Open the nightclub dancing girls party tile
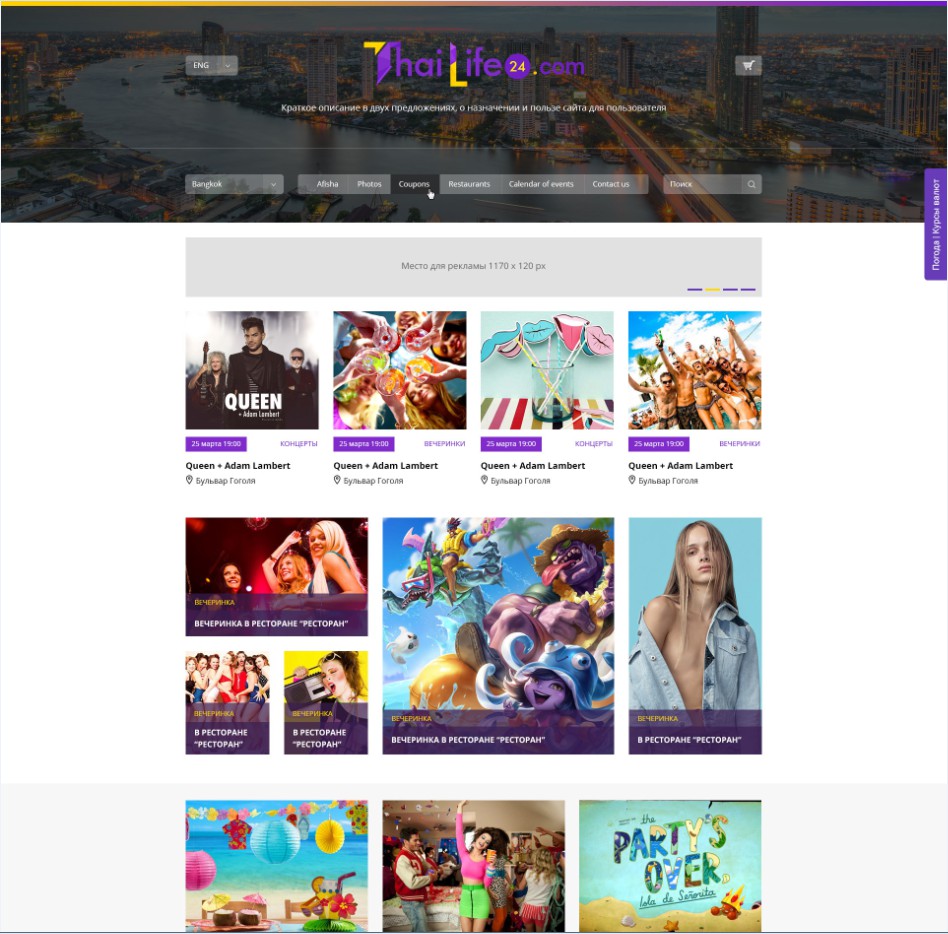 (x=276, y=577)
